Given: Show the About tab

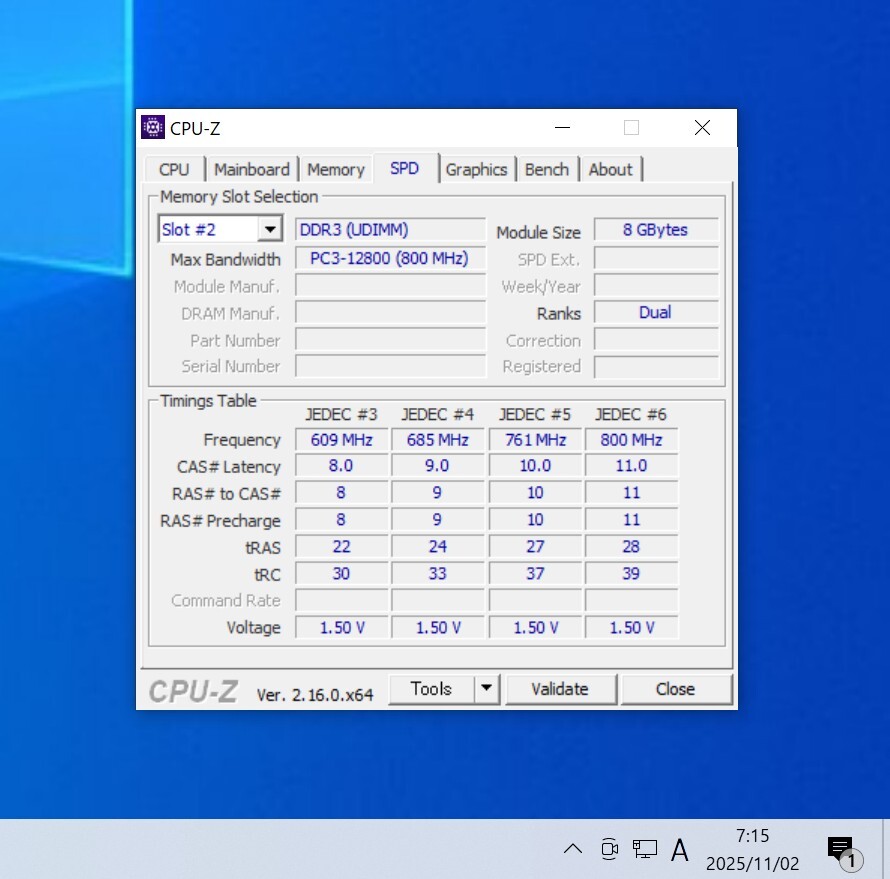Looking at the screenshot, I should point(610,169).
